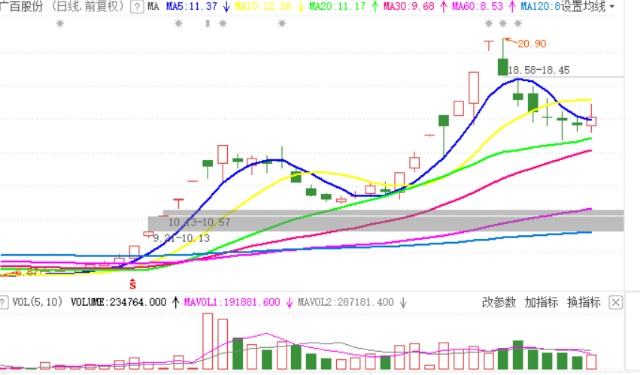Click the tallest volume bar
The image size is (640, 375).
208,342
